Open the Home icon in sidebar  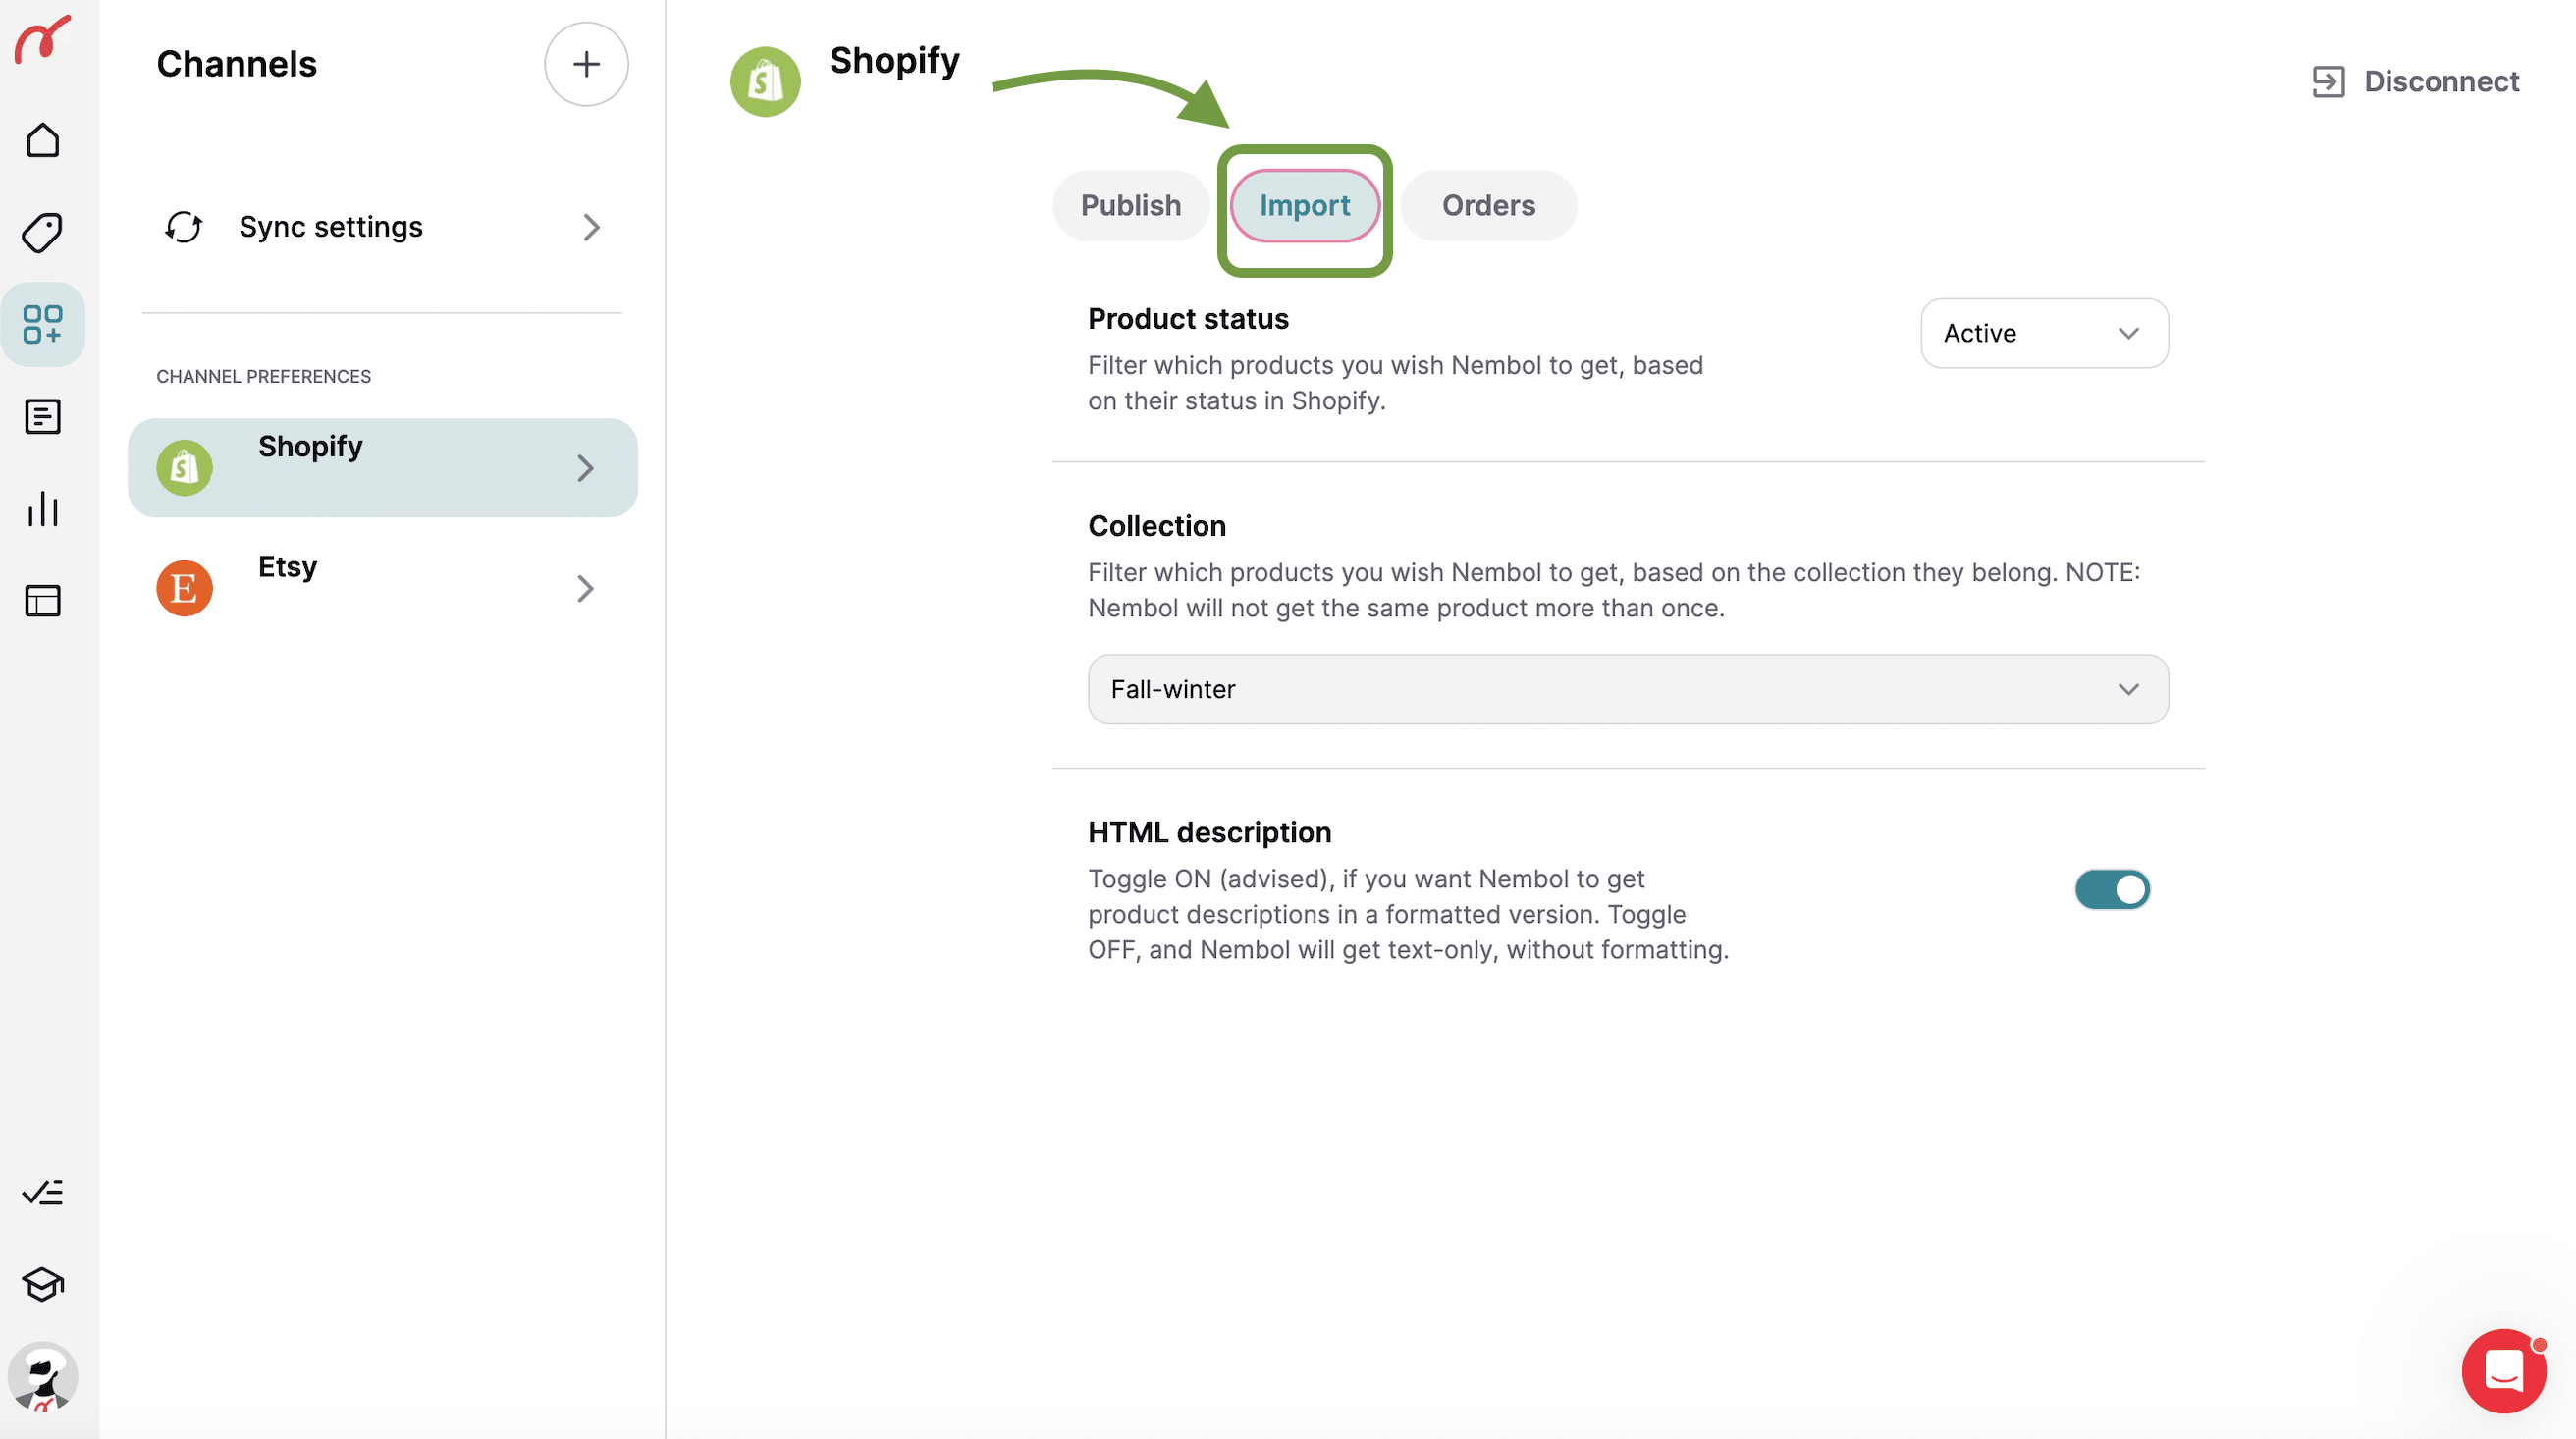pos(42,140)
